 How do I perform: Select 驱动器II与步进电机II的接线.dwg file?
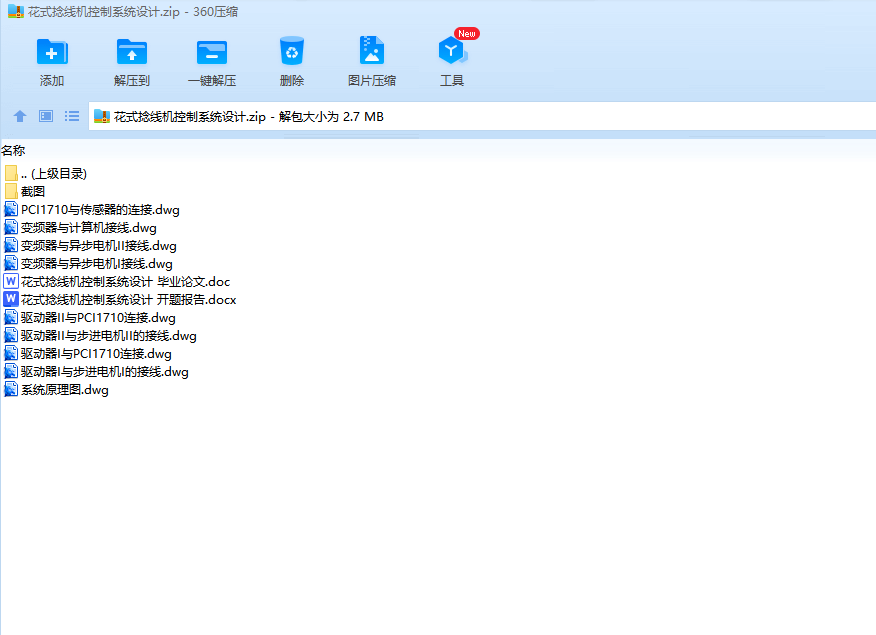point(100,336)
